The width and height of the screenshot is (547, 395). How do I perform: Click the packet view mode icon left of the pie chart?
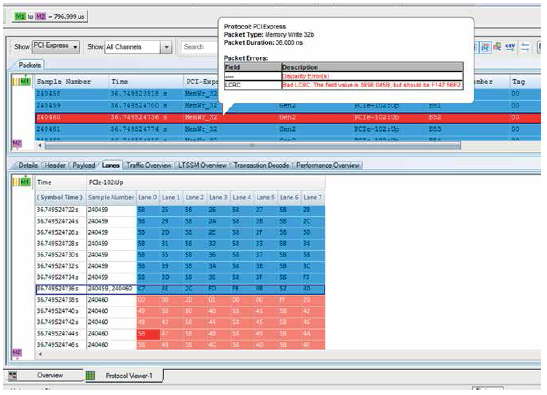485,47
